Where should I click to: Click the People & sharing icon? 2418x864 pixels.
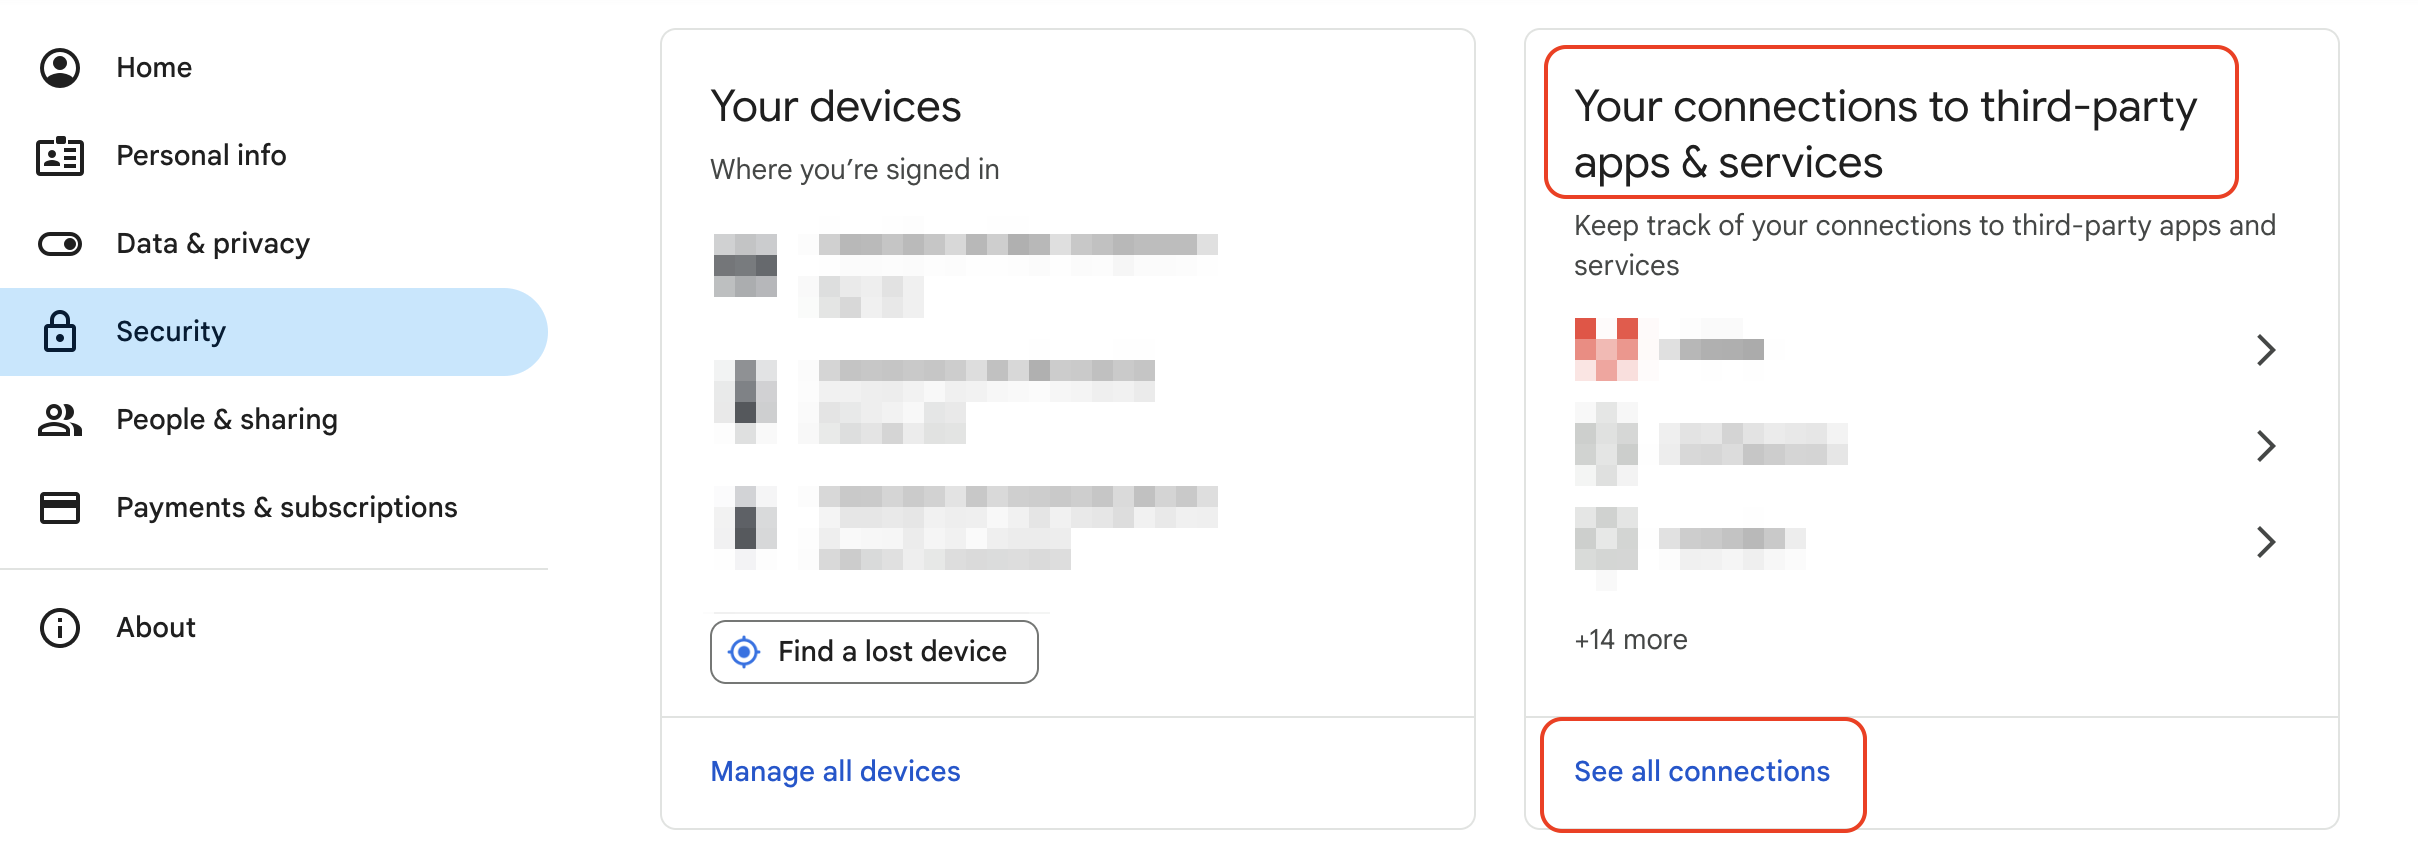[x=58, y=419]
